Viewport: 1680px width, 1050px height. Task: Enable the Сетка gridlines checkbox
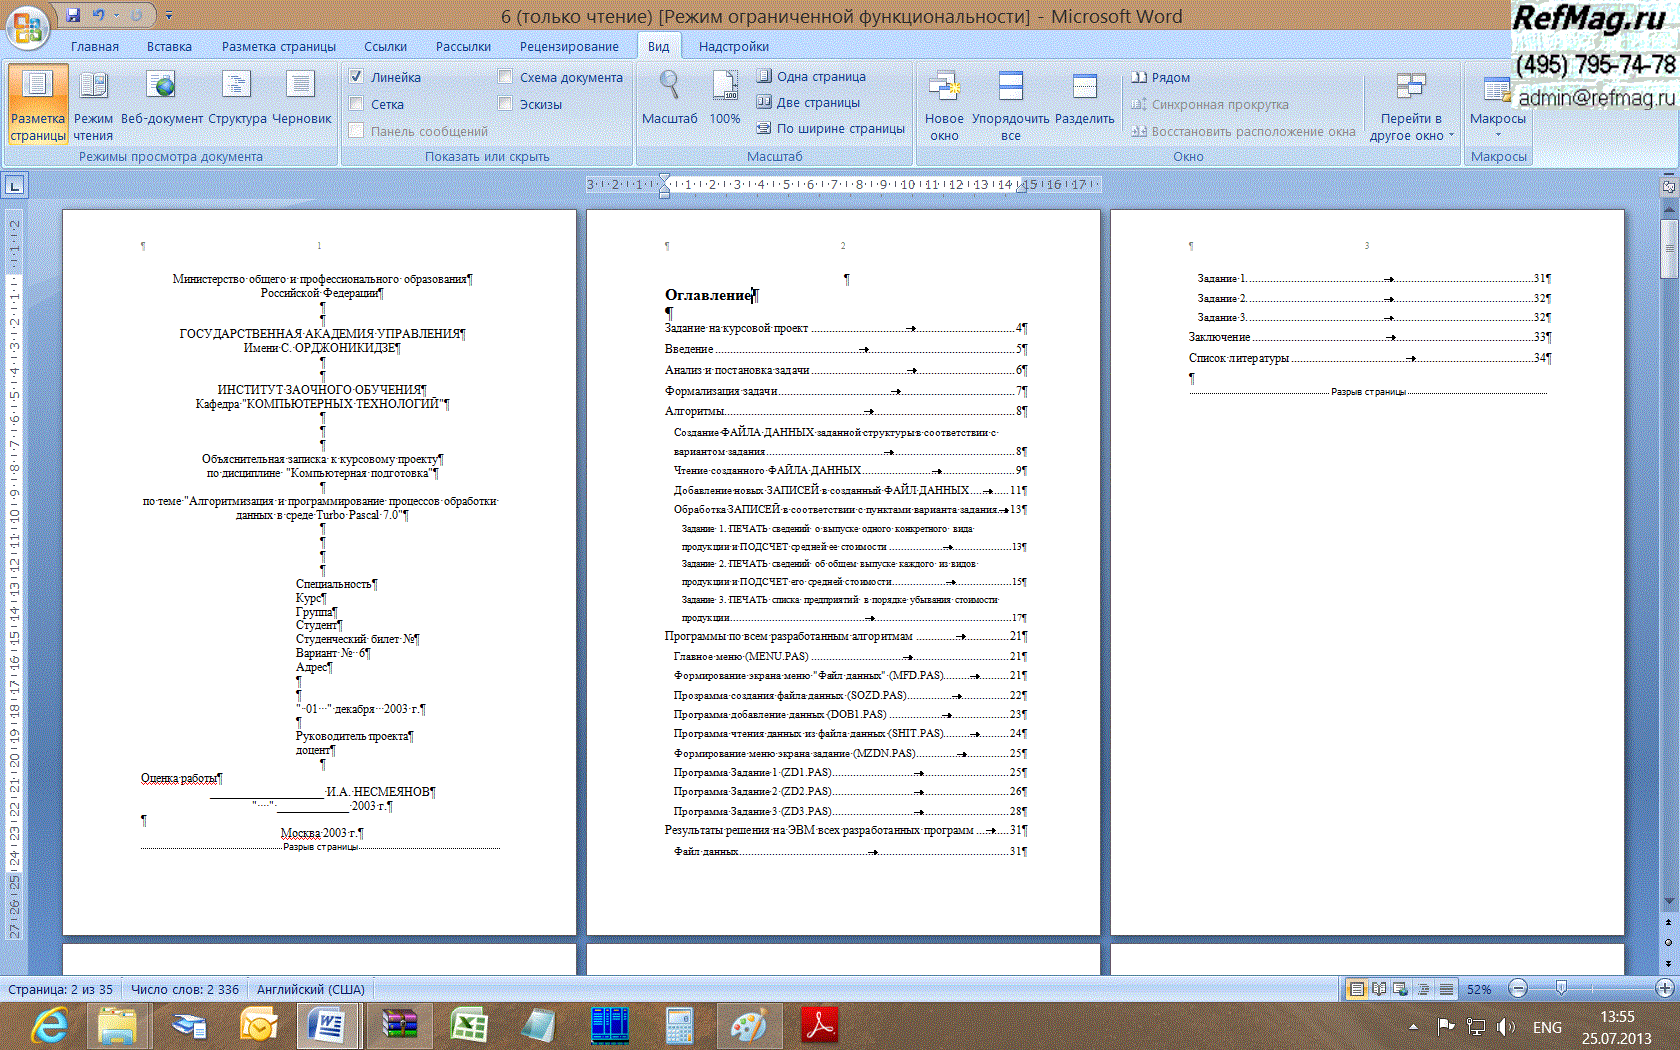click(356, 104)
